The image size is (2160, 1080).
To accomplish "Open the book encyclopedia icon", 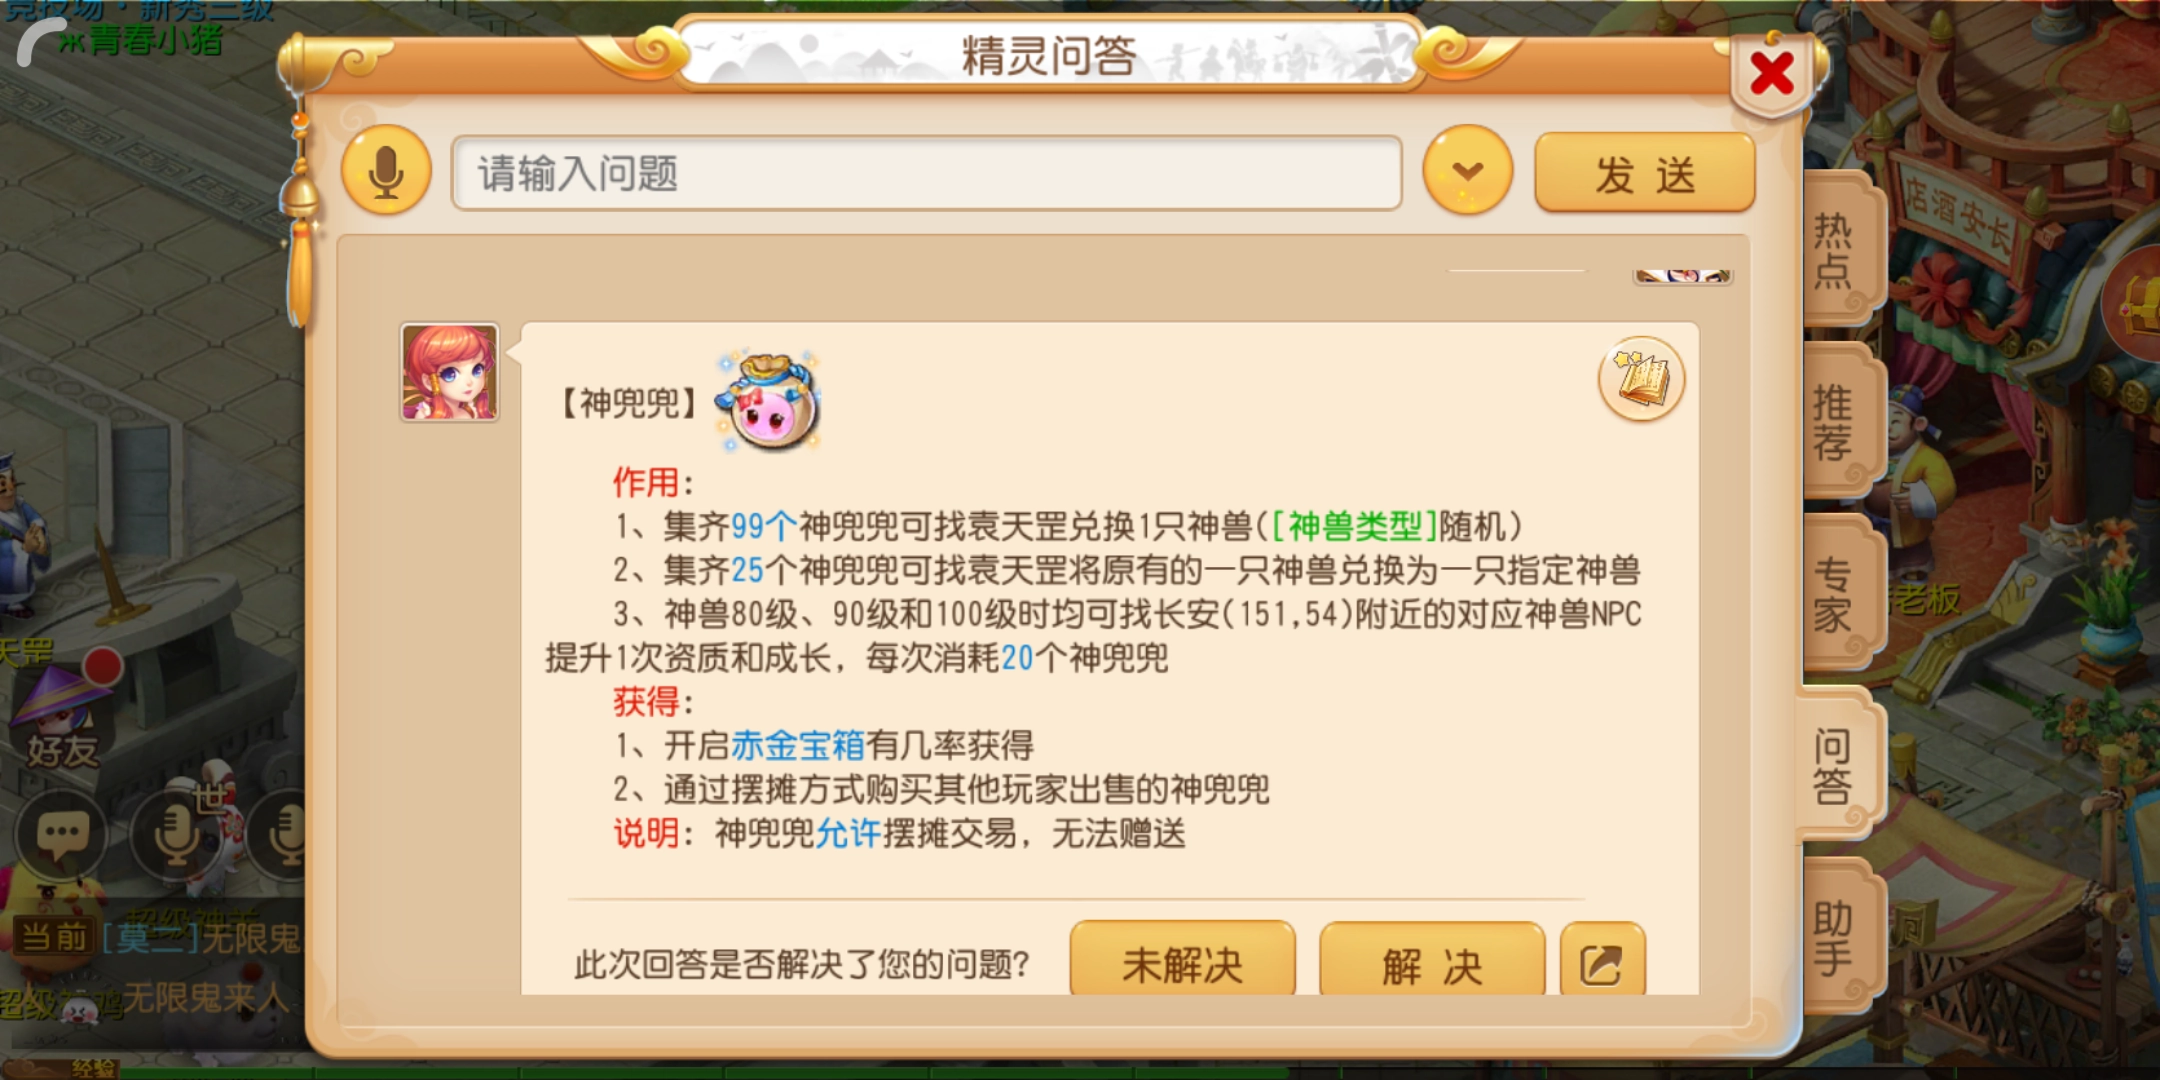I will (1641, 378).
